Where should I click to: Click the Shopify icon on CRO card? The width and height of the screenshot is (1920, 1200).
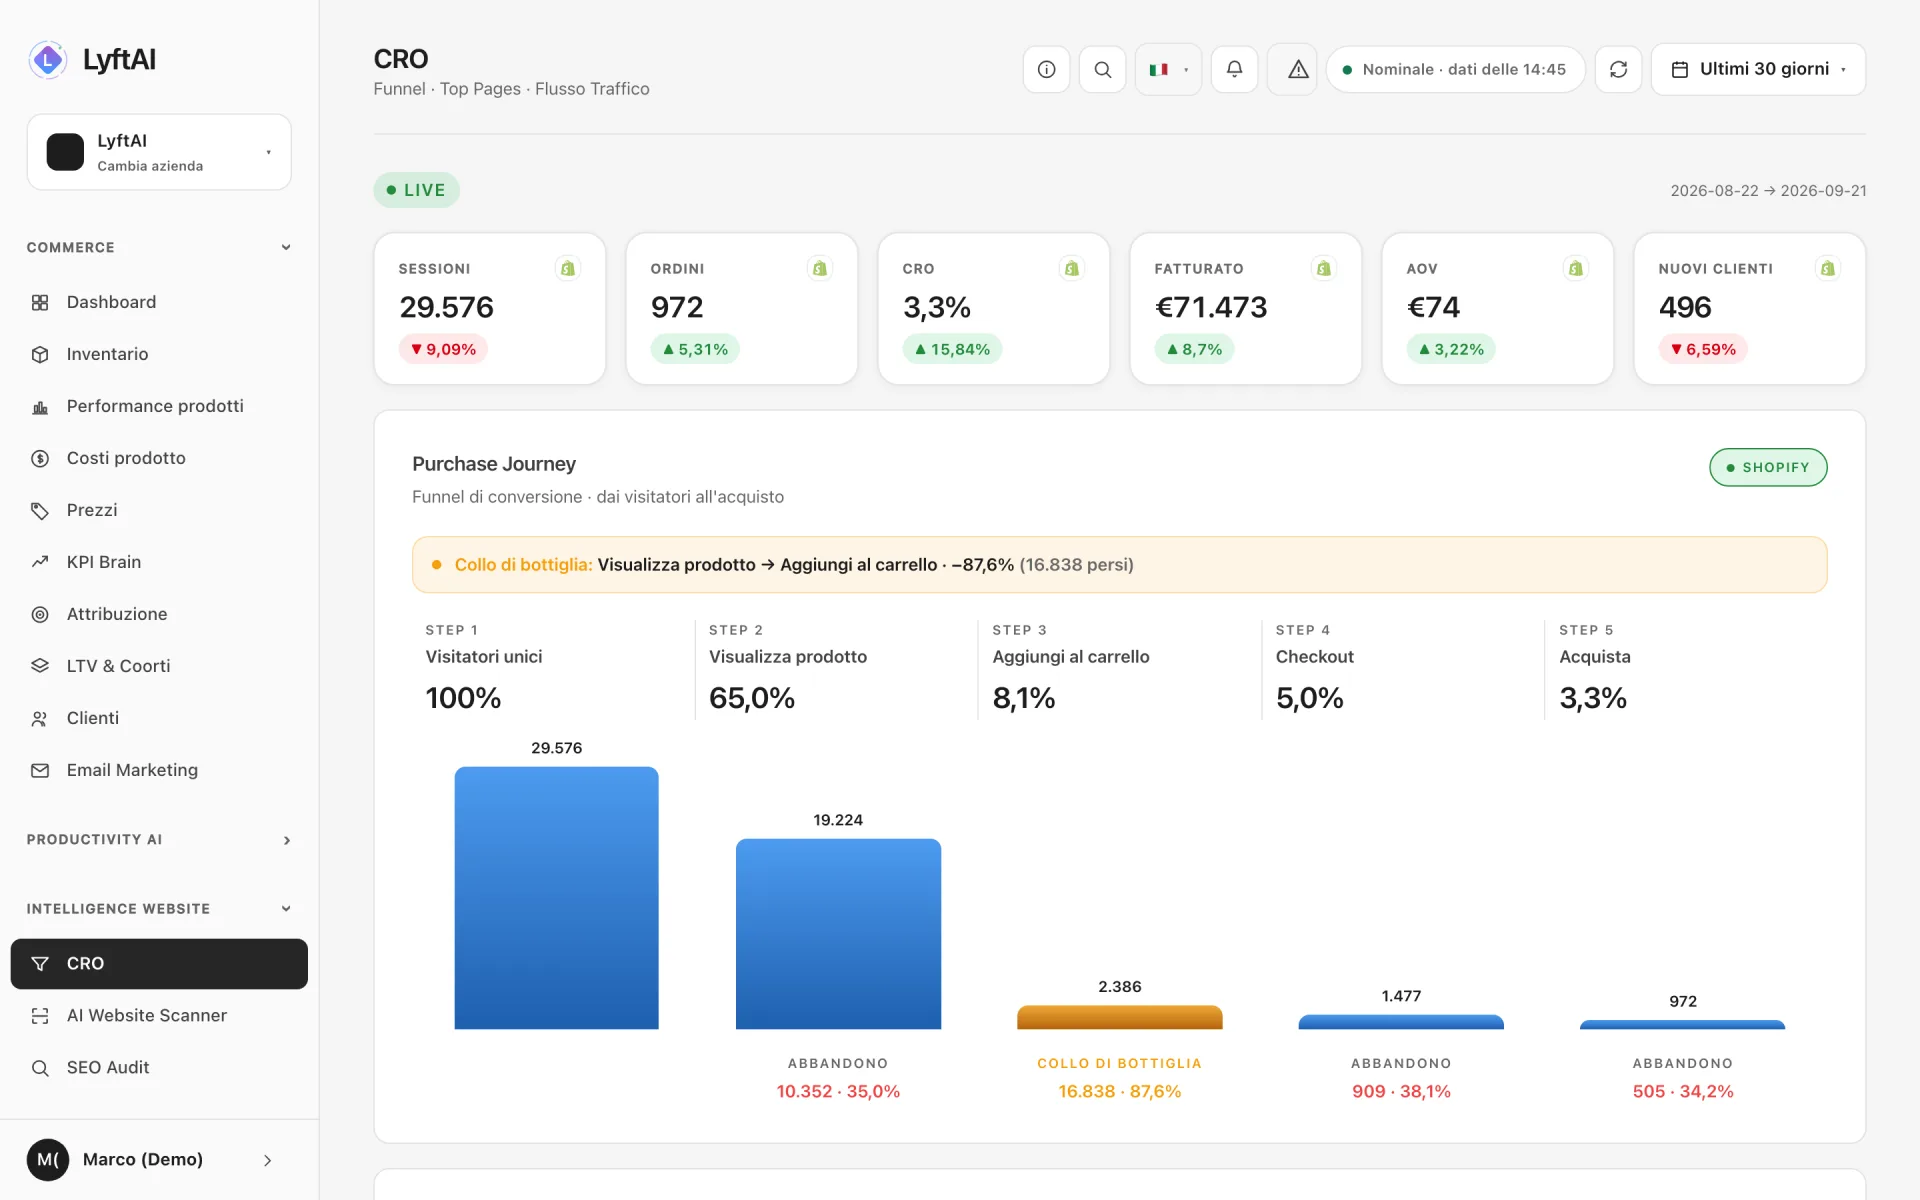pyautogui.click(x=1072, y=268)
